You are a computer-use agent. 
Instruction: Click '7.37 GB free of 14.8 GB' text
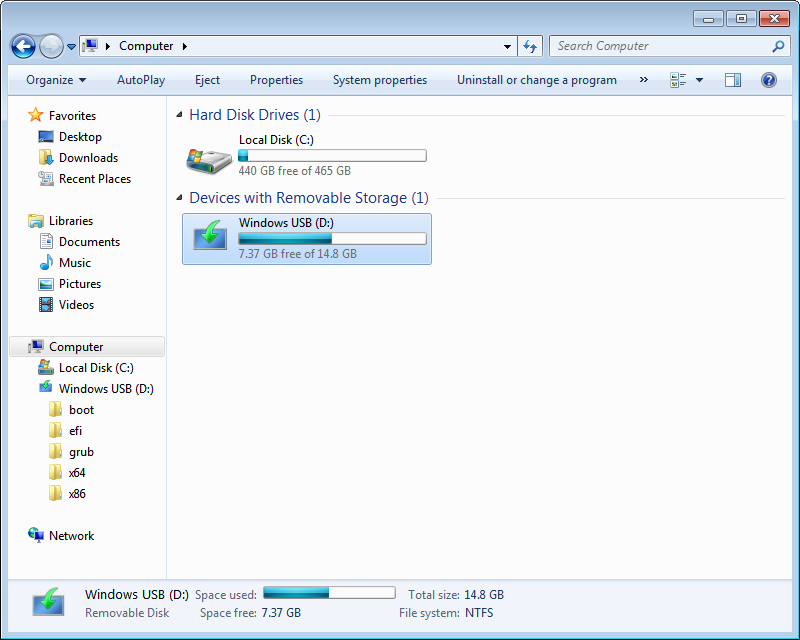coord(297,254)
